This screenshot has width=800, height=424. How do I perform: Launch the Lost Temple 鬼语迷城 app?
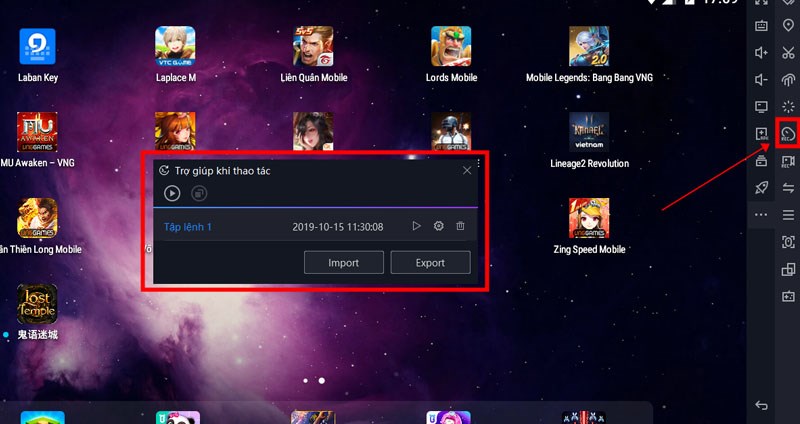tap(37, 304)
